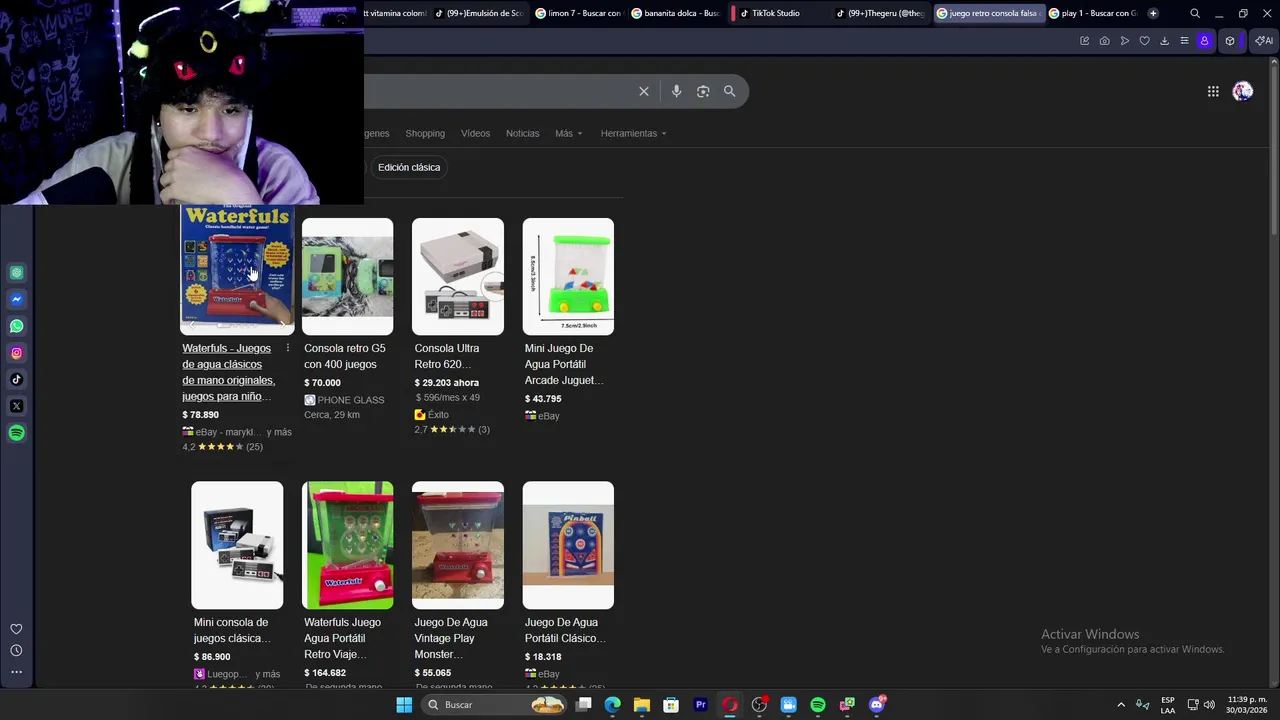Switch to the TikTok Studio tab

tap(777, 13)
